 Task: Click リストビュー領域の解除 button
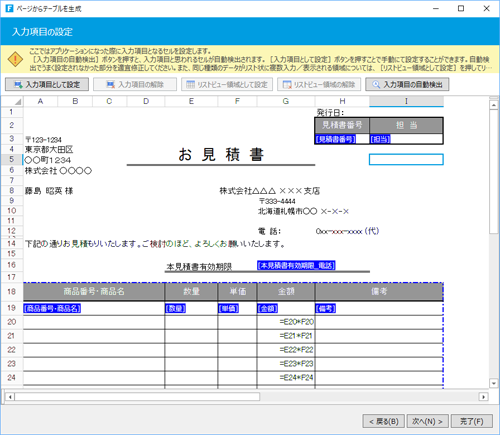click(x=319, y=84)
